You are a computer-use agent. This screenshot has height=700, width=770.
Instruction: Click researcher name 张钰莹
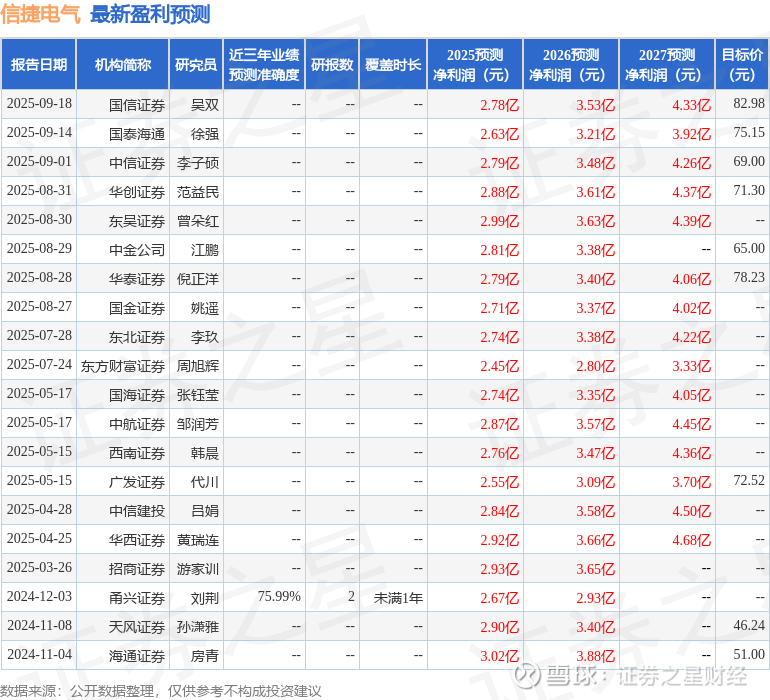pyautogui.click(x=198, y=395)
